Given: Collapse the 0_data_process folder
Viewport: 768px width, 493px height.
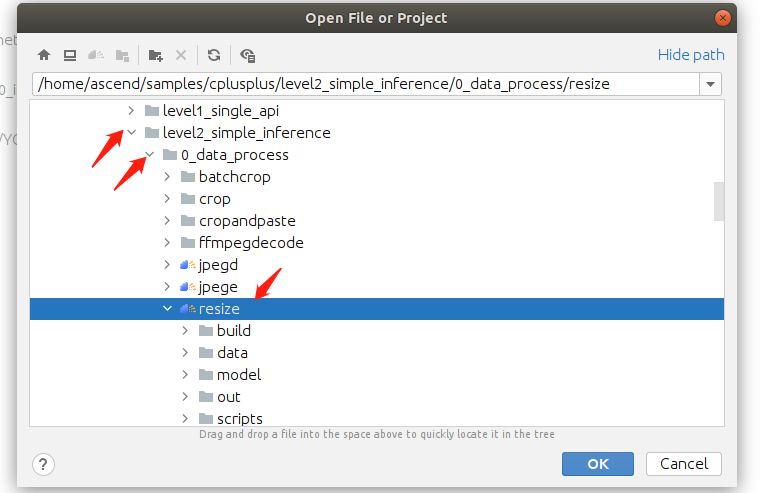Looking at the screenshot, I should tap(149, 155).
